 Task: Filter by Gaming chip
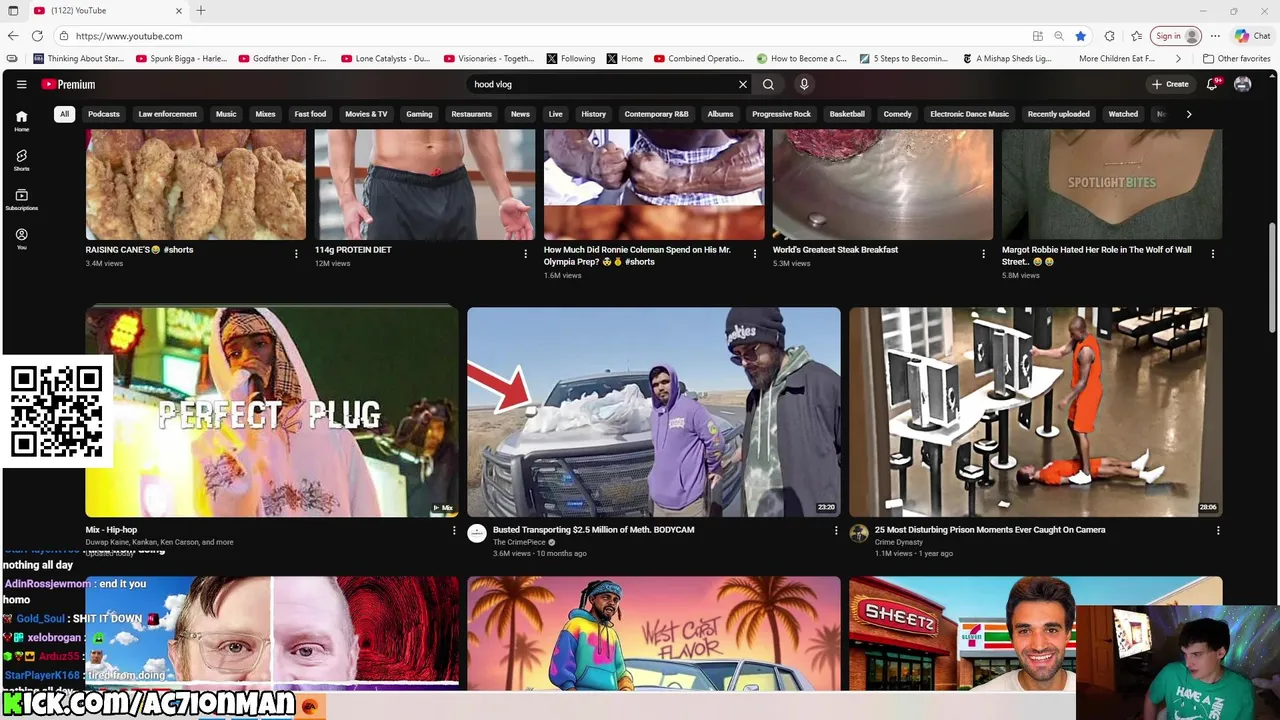(419, 114)
